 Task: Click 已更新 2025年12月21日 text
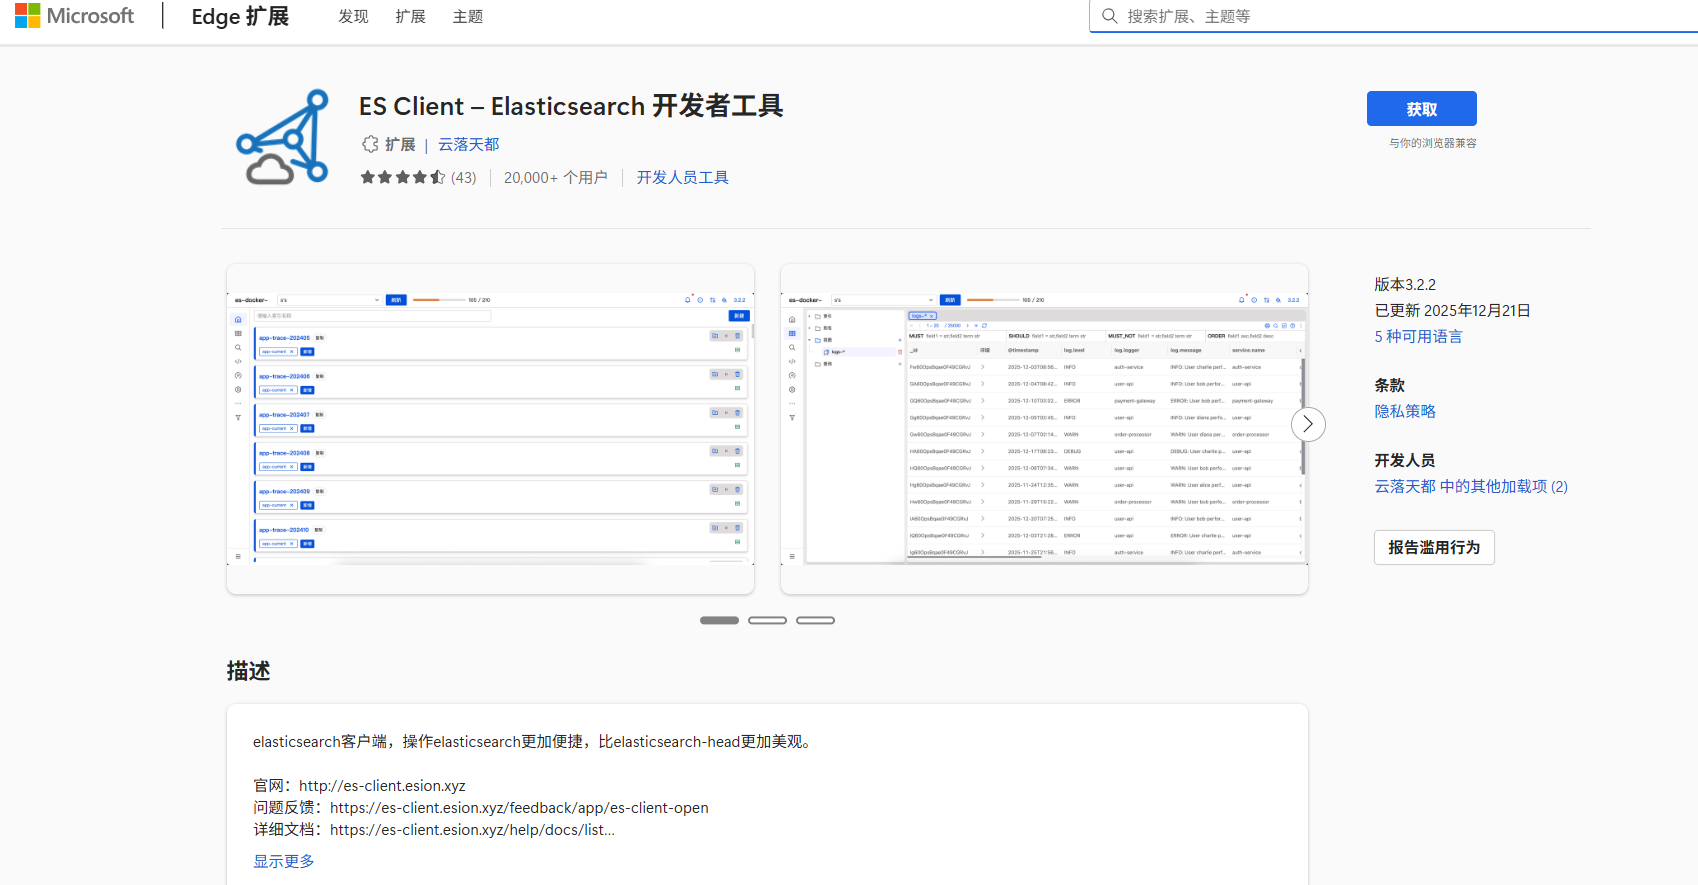pyautogui.click(x=1452, y=310)
